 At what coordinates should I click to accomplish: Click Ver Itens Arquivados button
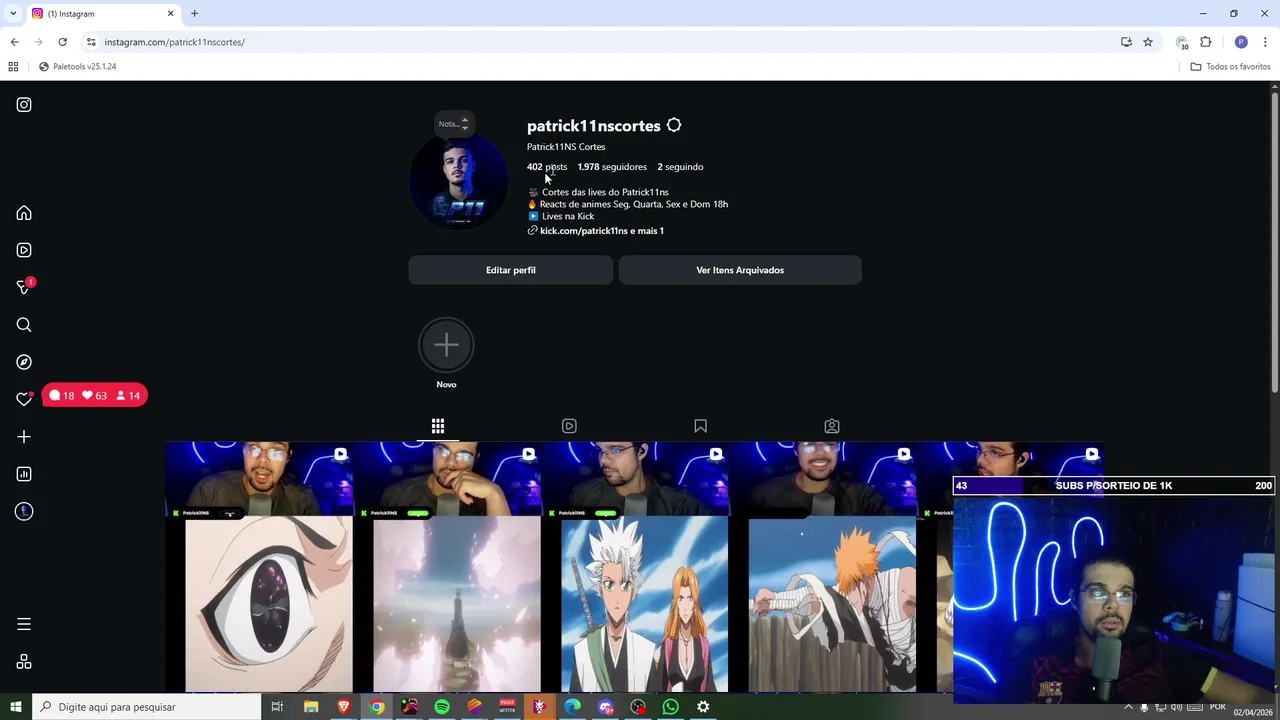pos(740,270)
